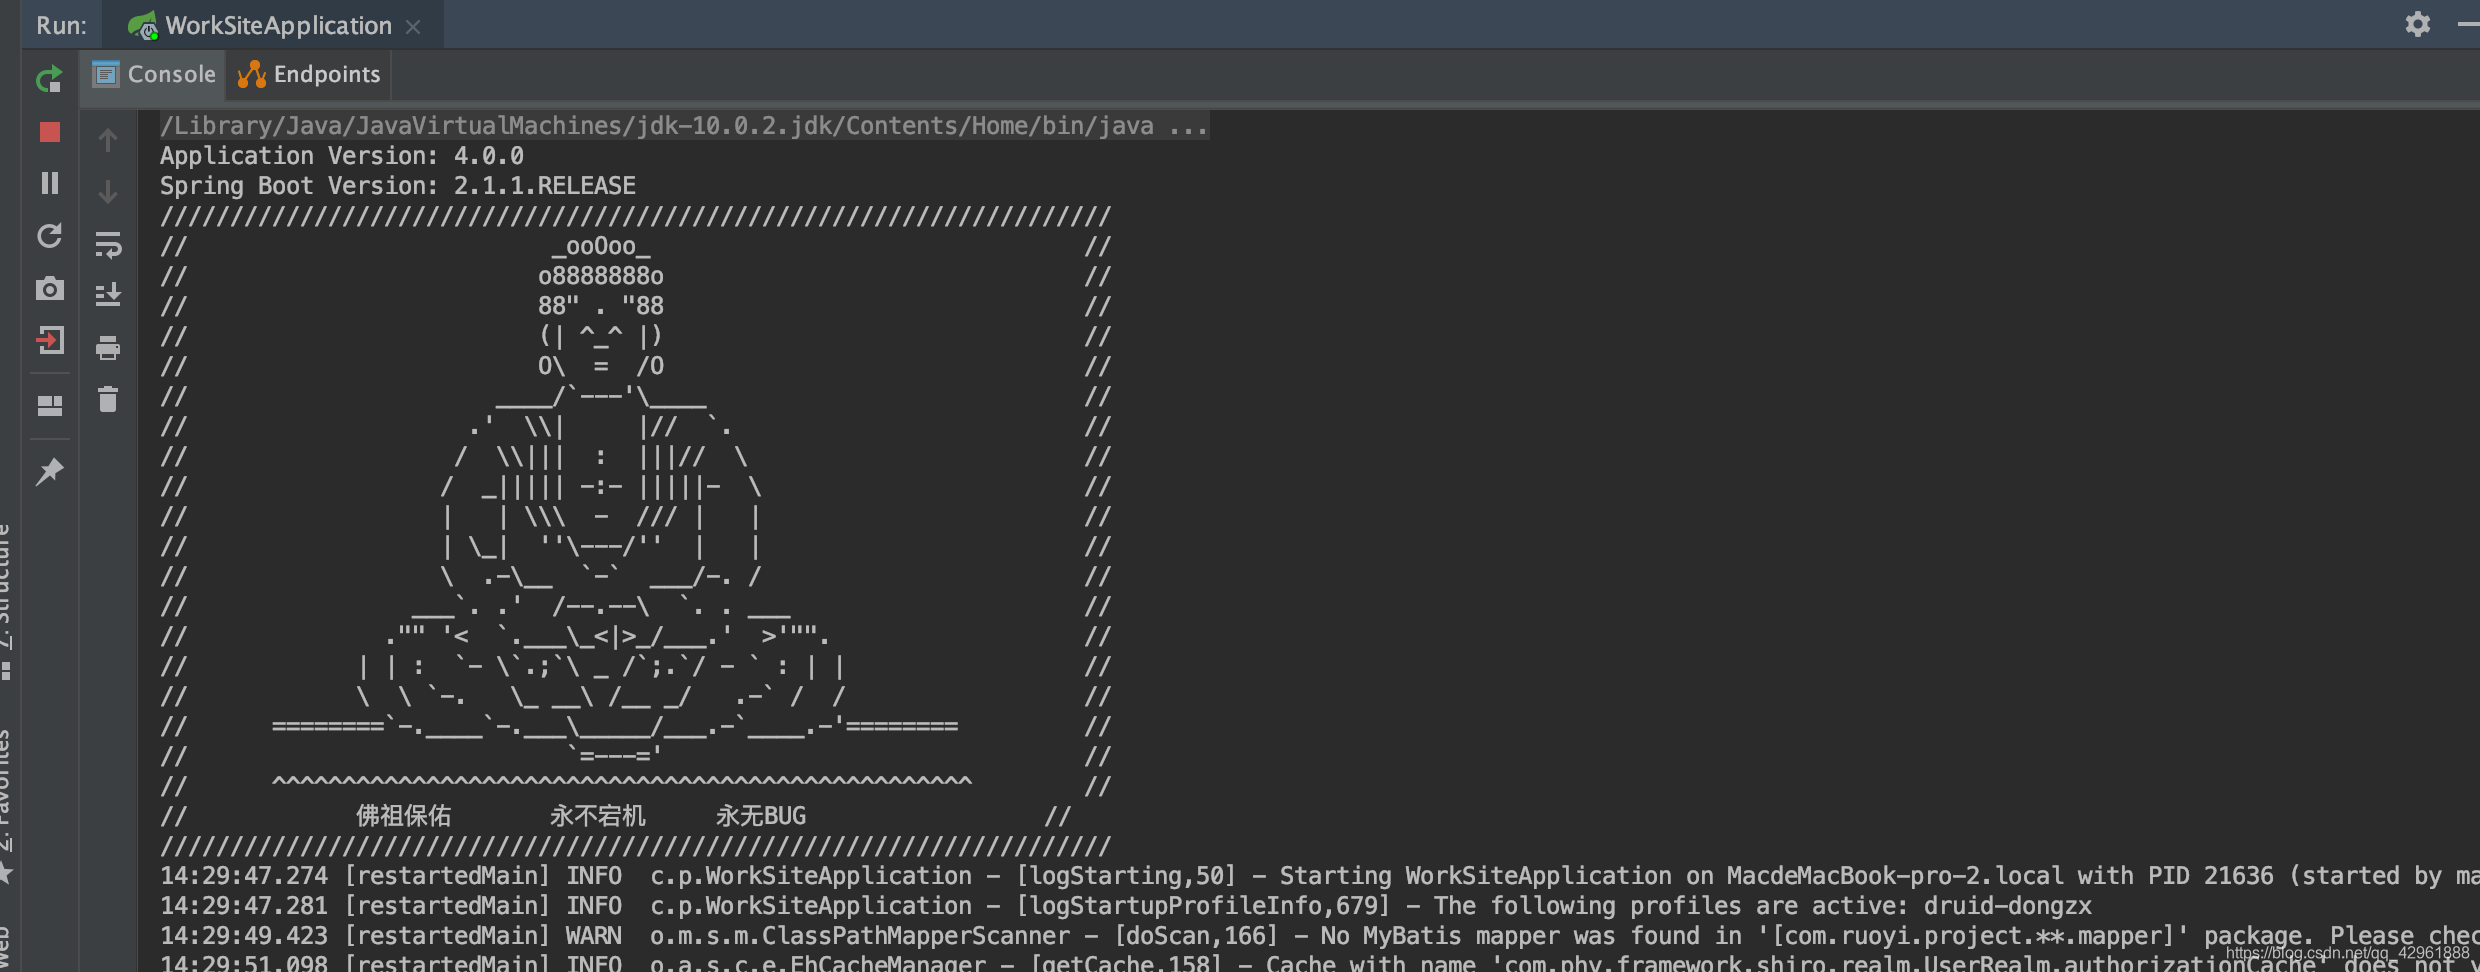Click the WARN ClassPathMapperScanner log line
This screenshot has width=2480, height=972.
point(1320,936)
